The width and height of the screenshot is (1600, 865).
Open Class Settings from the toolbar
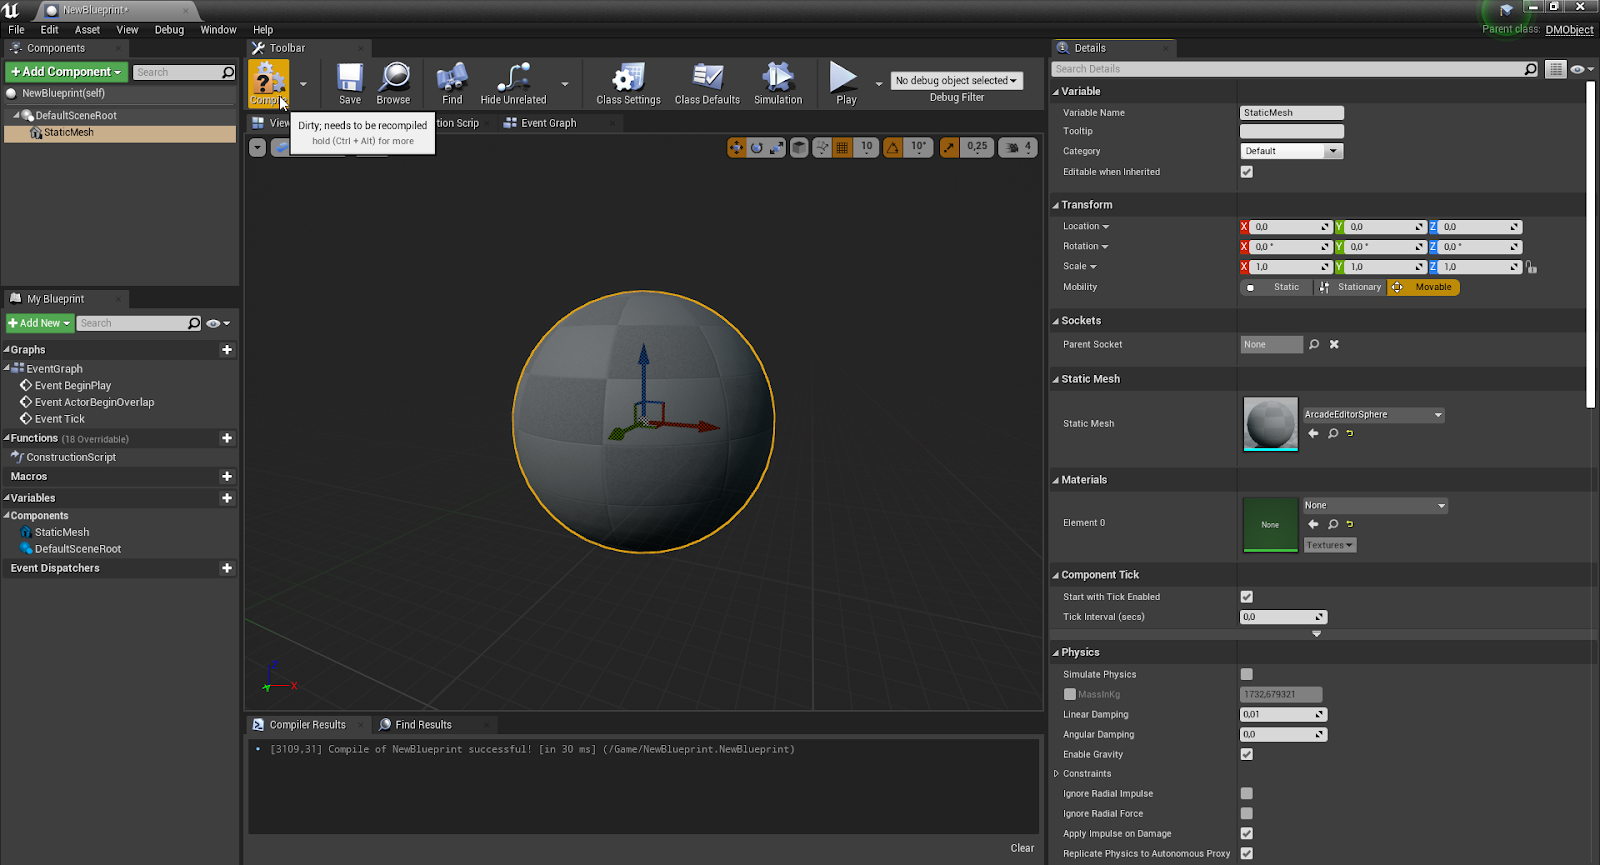(x=628, y=84)
